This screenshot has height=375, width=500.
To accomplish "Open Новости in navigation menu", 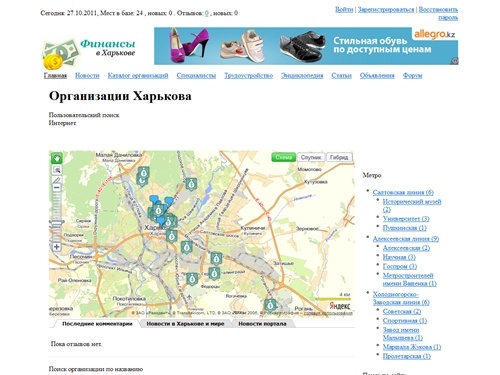I will pos(87,75).
